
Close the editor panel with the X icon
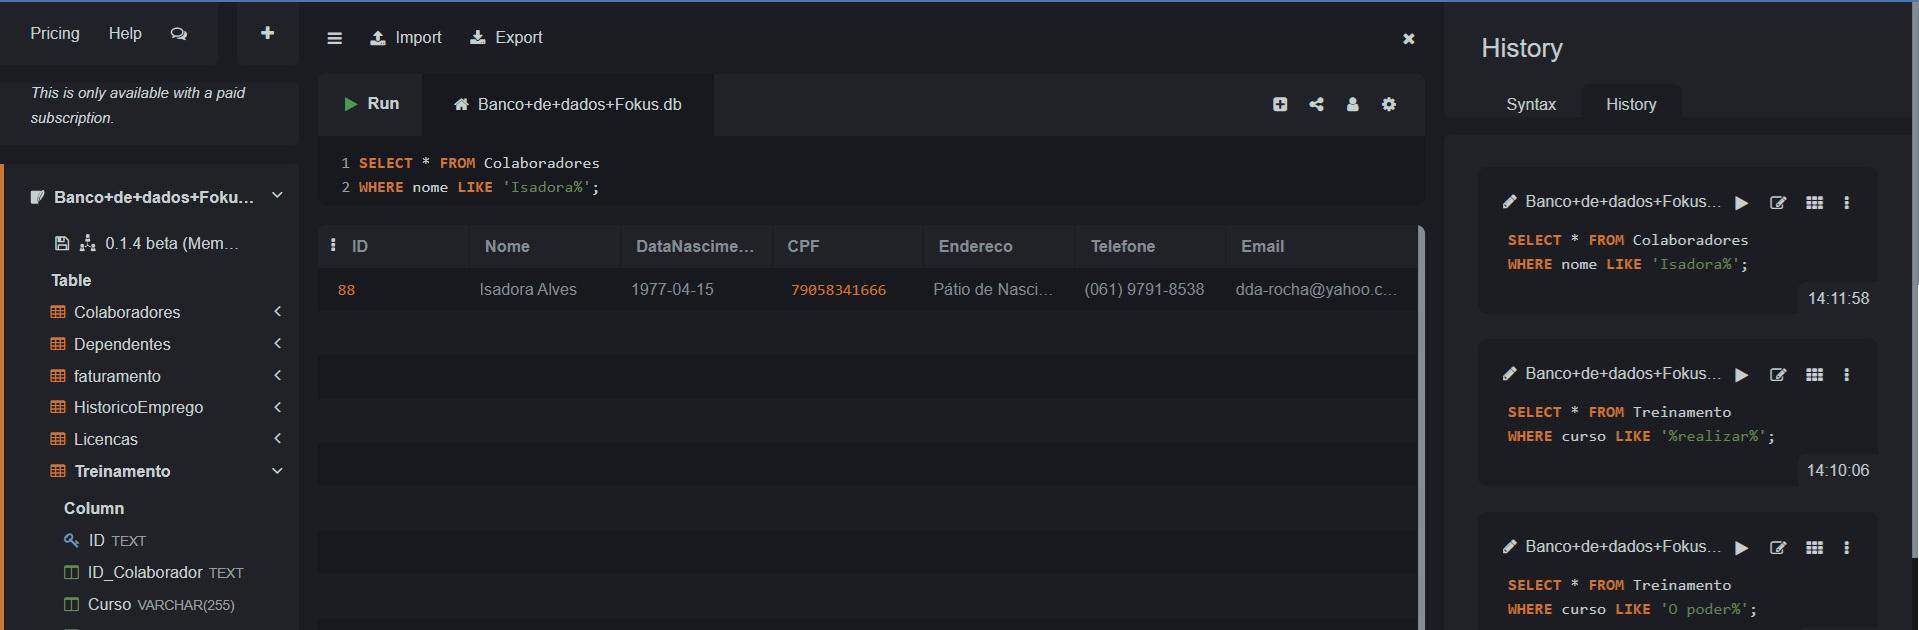click(x=1409, y=39)
